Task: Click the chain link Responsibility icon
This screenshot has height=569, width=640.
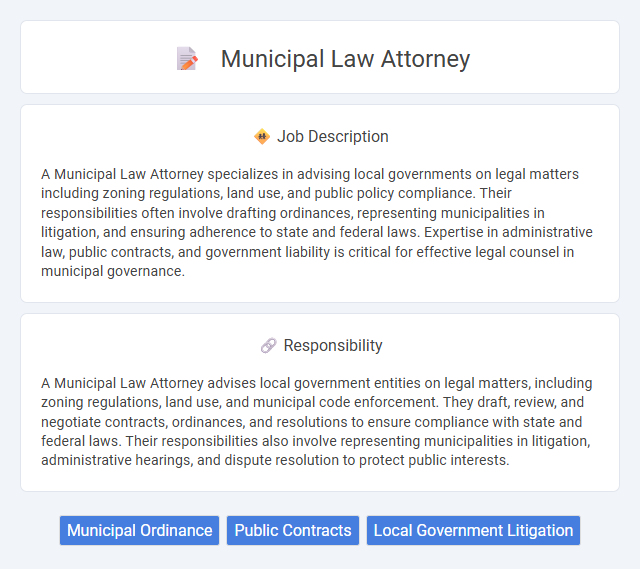Action: click(x=269, y=346)
